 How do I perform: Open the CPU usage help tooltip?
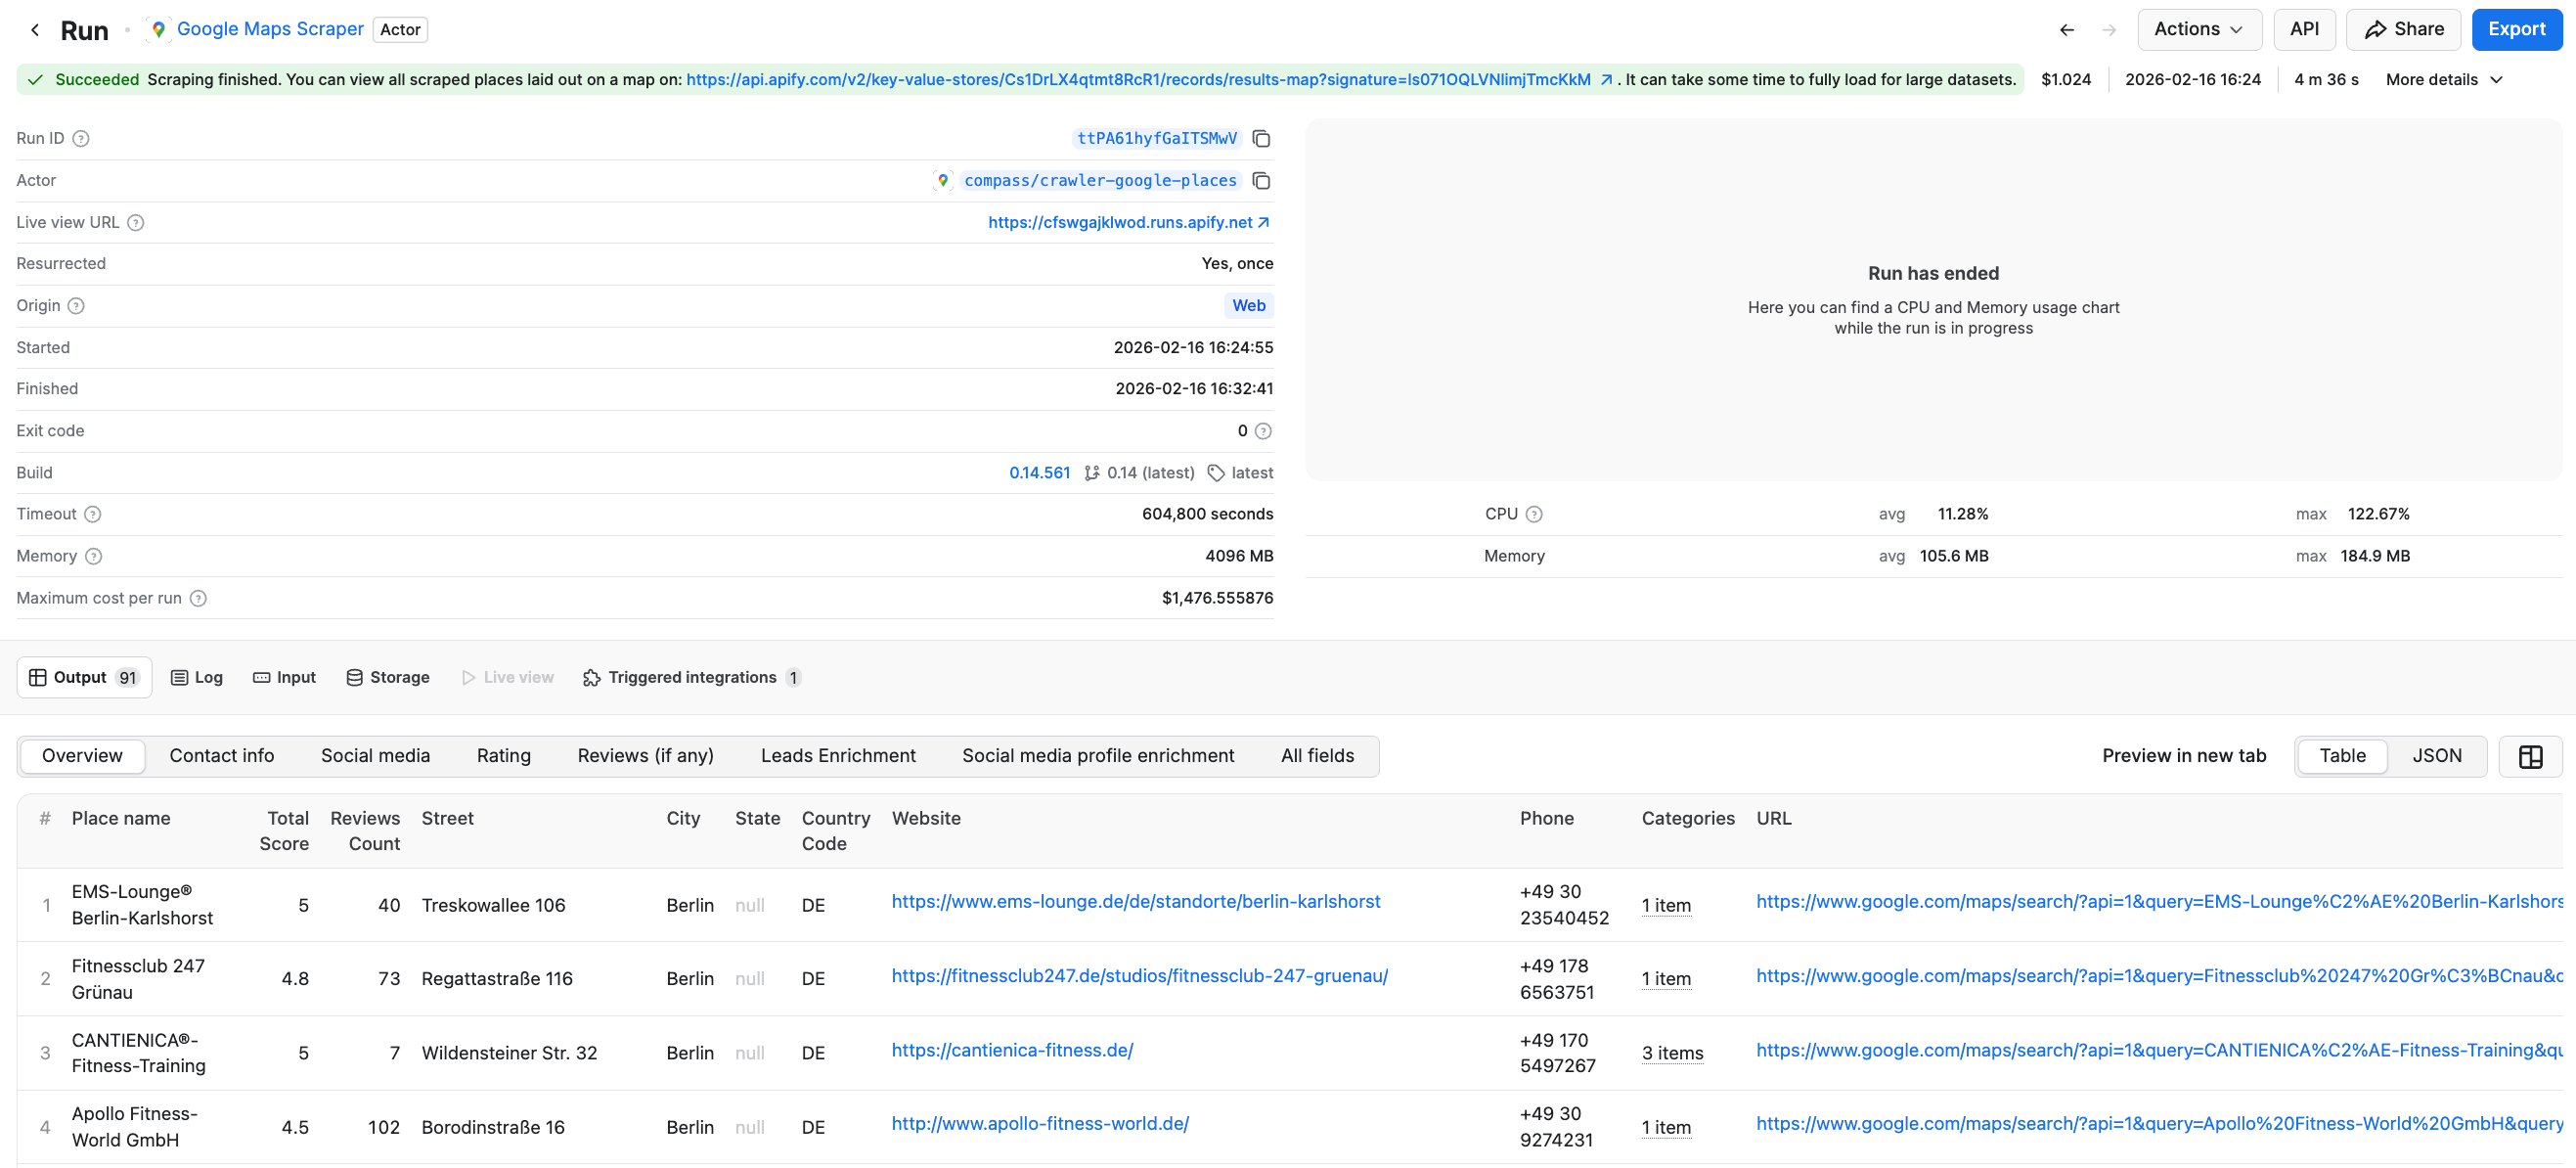[1536, 513]
